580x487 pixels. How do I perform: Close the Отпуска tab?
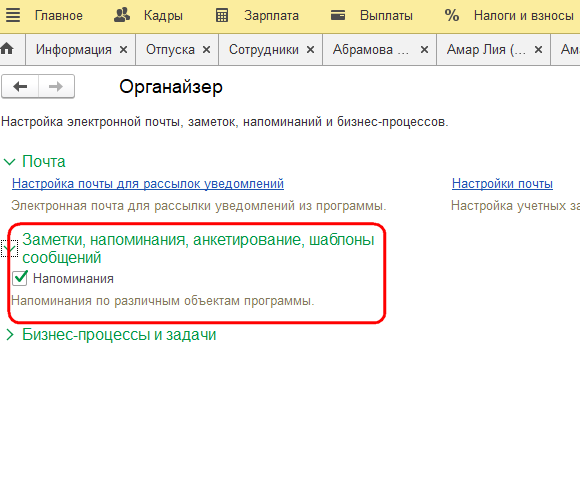coord(206,50)
